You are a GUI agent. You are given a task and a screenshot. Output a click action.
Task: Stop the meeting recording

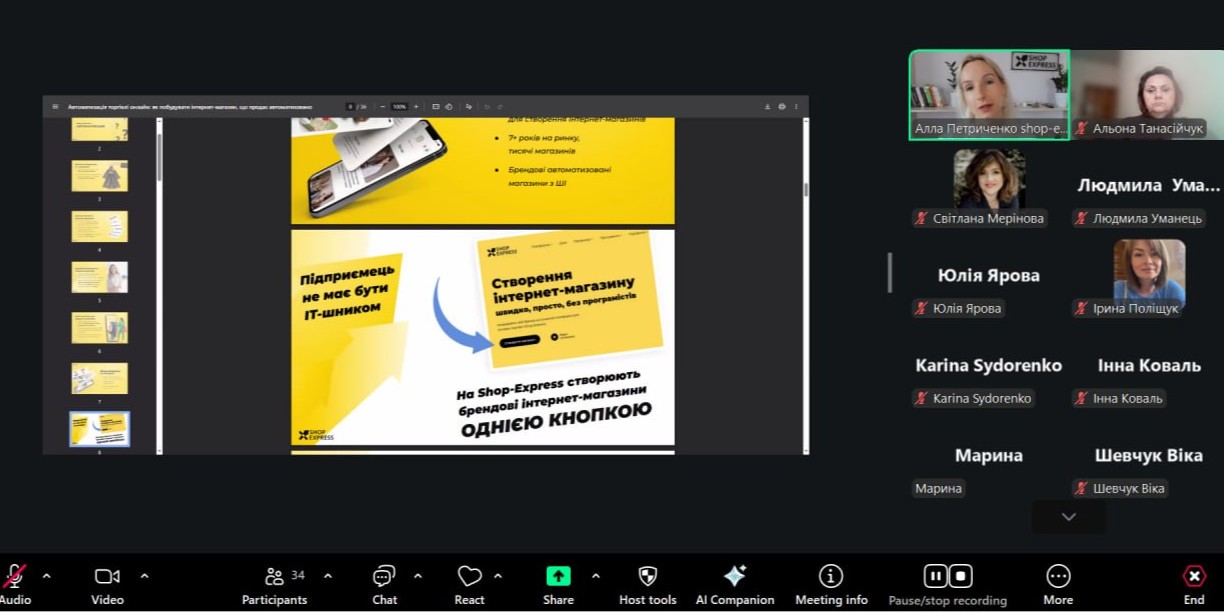[960, 576]
